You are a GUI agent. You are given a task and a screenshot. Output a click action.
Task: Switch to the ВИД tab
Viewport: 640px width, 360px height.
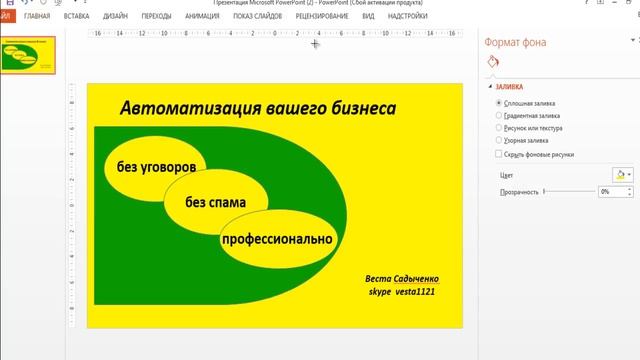coord(368,16)
